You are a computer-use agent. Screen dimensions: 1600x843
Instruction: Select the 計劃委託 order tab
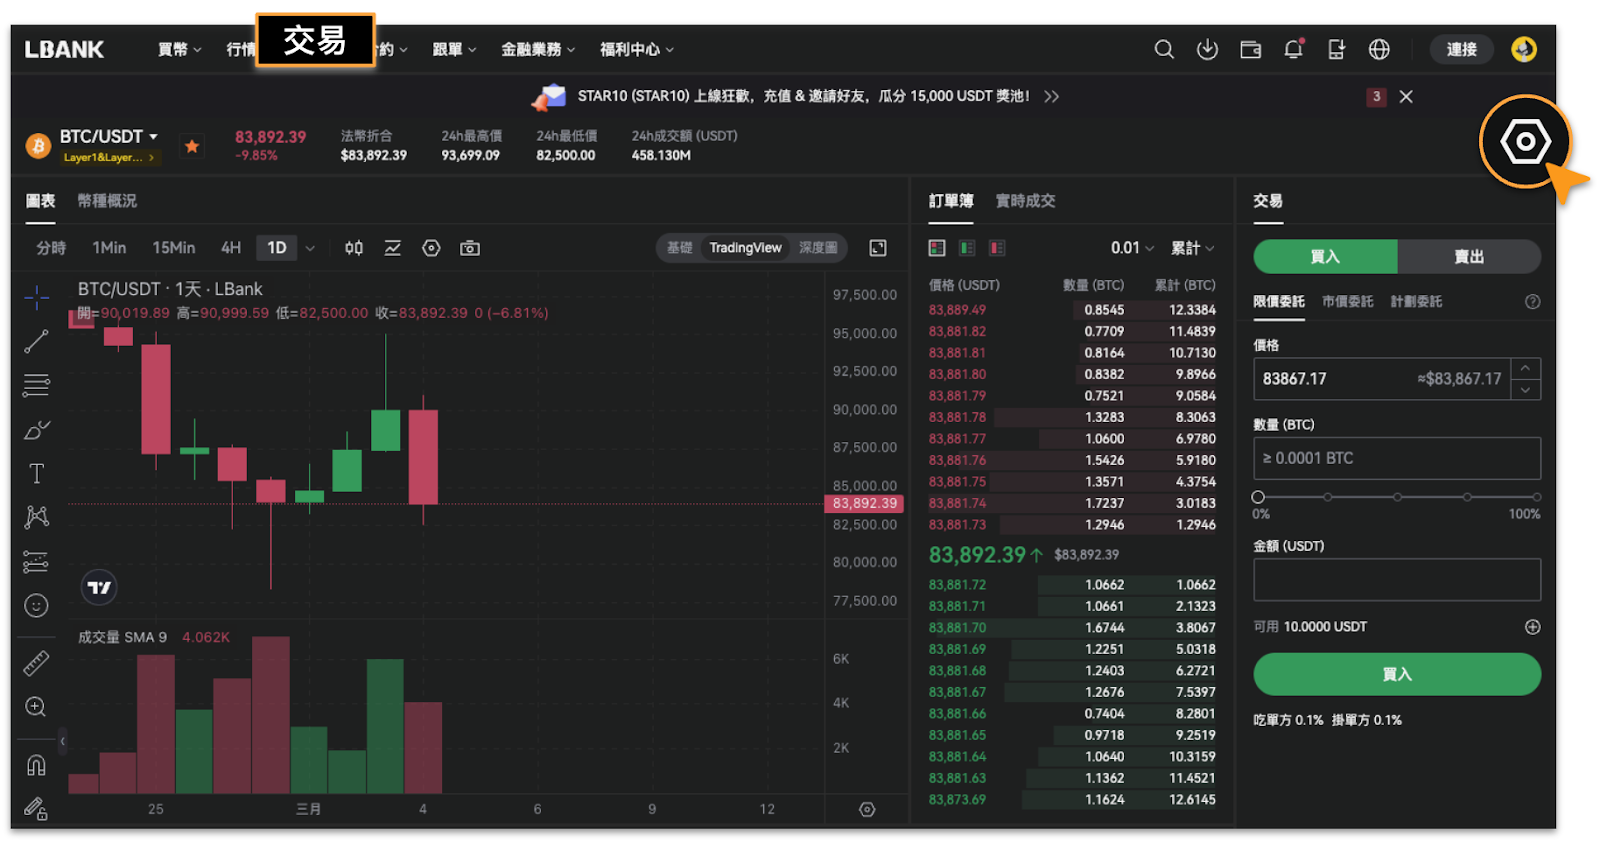coord(1416,301)
